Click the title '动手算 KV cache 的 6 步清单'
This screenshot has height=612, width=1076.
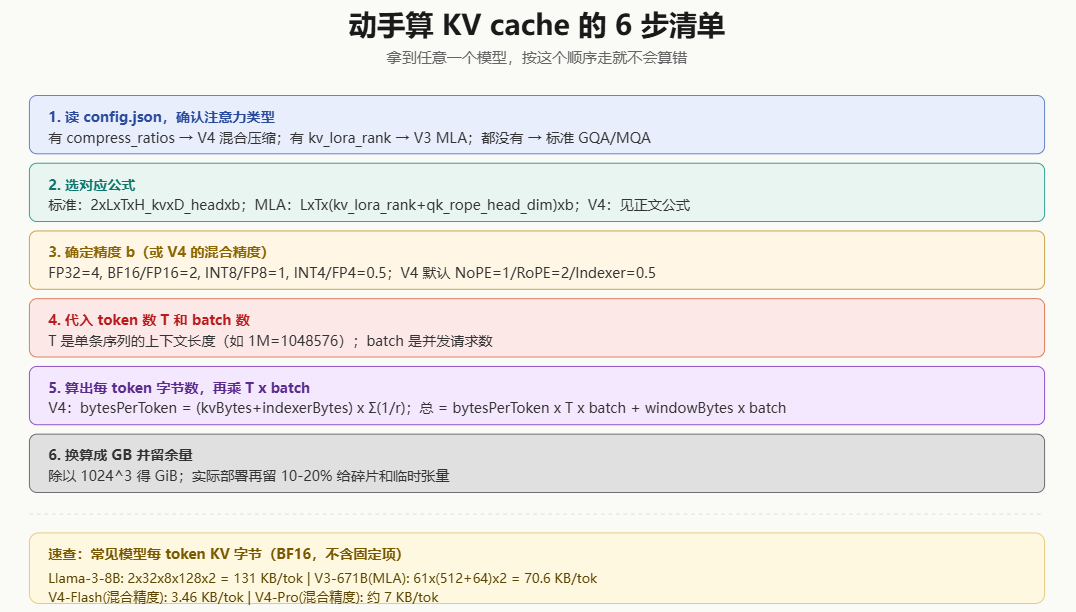click(x=537, y=25)
